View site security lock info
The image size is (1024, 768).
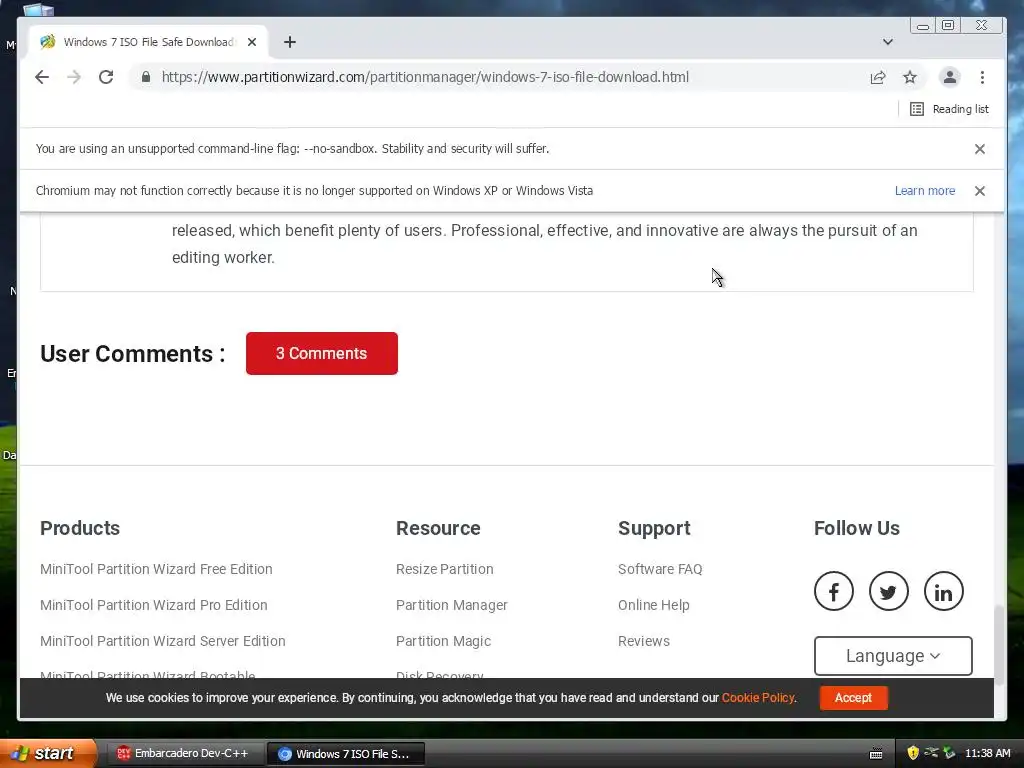[146, 77]
